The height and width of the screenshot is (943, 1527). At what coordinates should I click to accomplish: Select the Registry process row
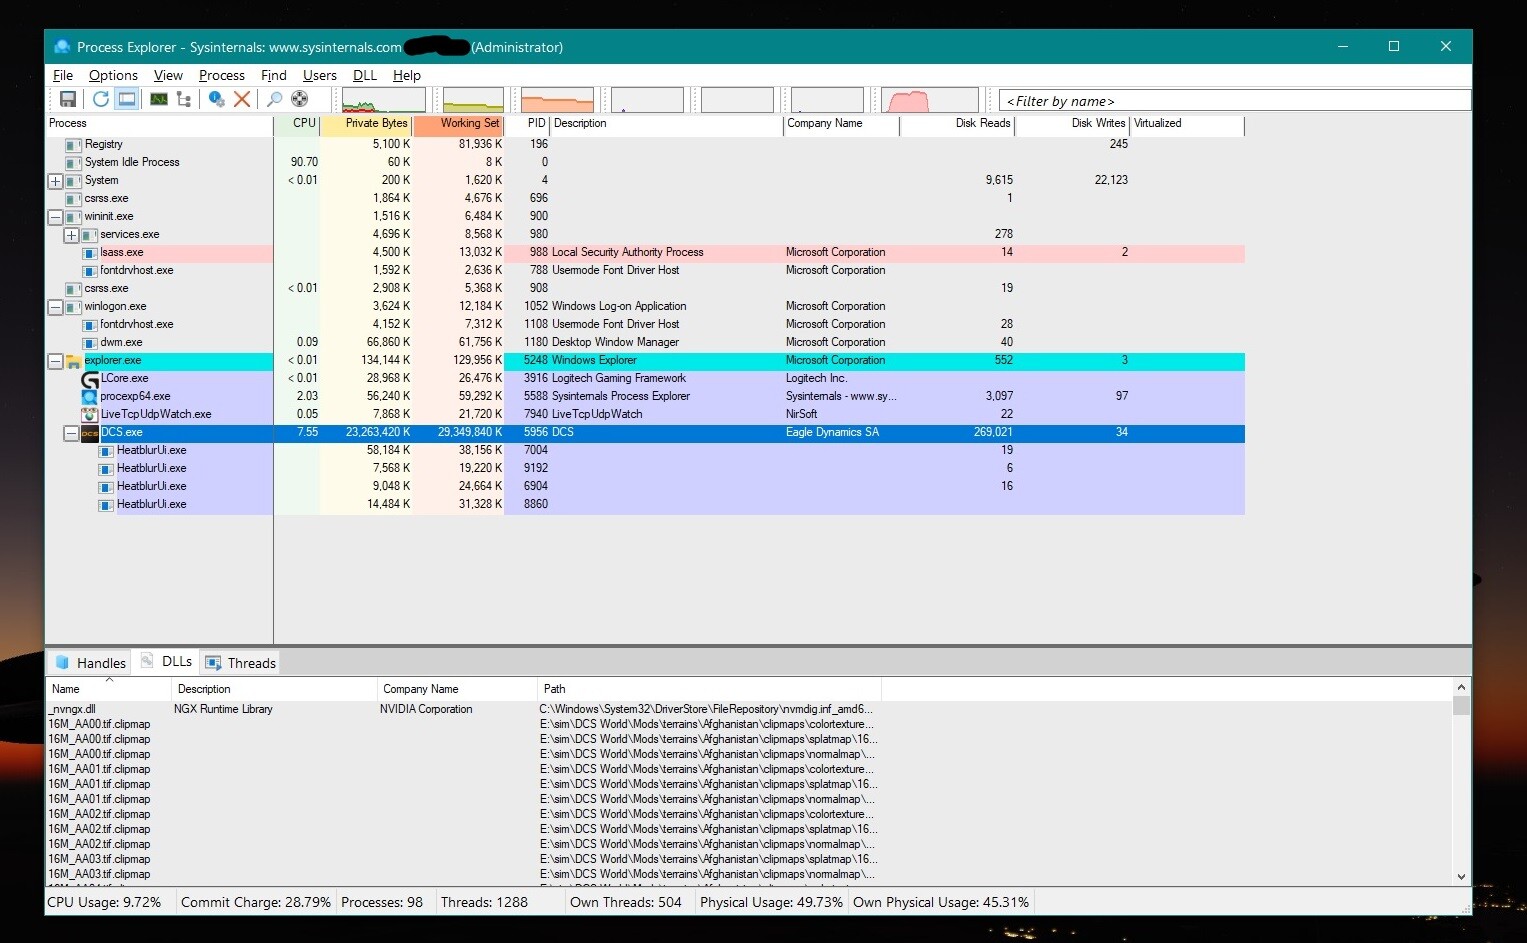click(x=645, y=145)
